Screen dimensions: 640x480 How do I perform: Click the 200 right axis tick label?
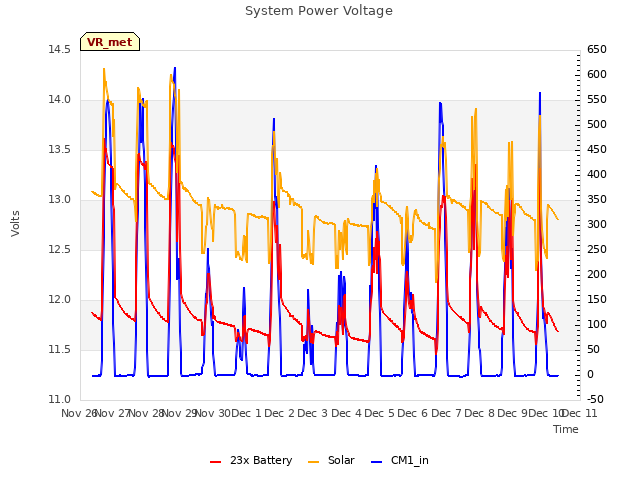coord(597,274)
